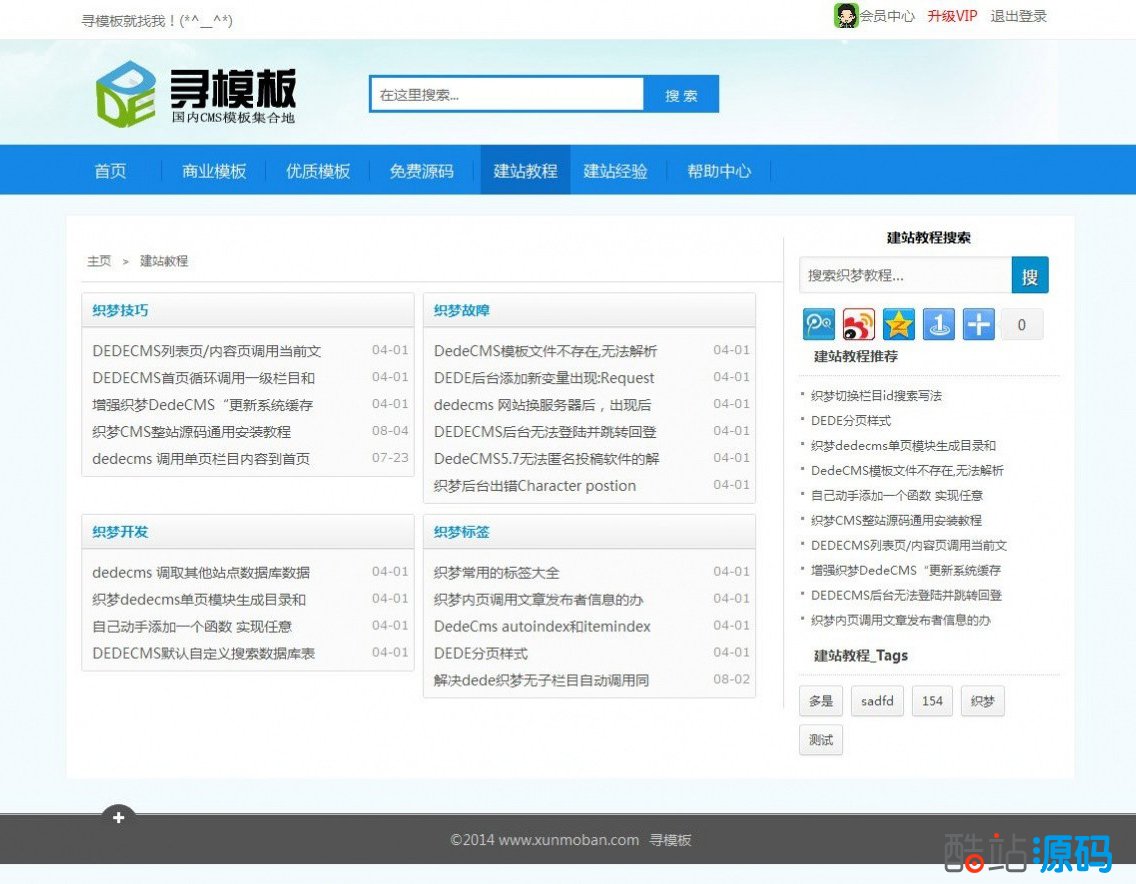Open article 织梦常用的标签大全
This screenshot has width=1136, height=884.
496,573
